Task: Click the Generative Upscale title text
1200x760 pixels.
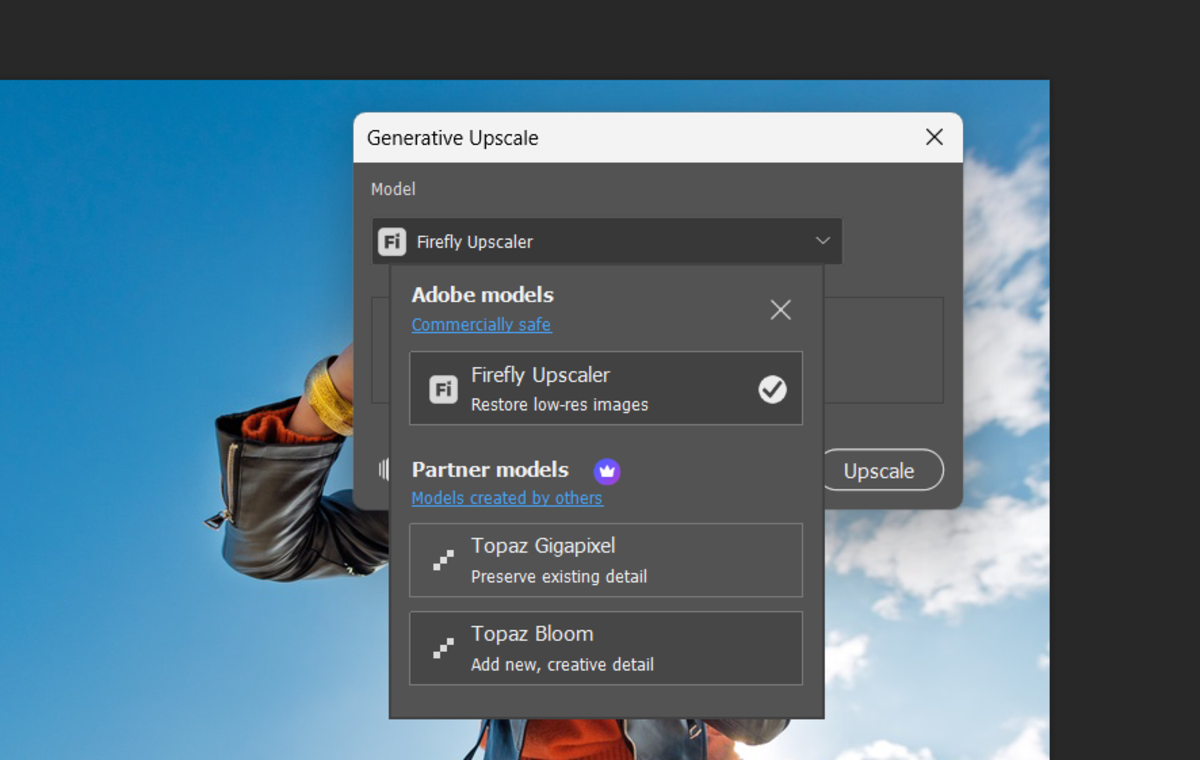Action: pyautogui.click(x=453, y=138)
